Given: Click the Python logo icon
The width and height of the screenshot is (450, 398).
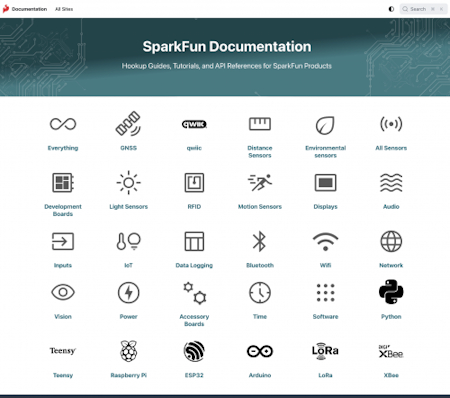Looking at the screenshot, I should (x=391, y=292).
